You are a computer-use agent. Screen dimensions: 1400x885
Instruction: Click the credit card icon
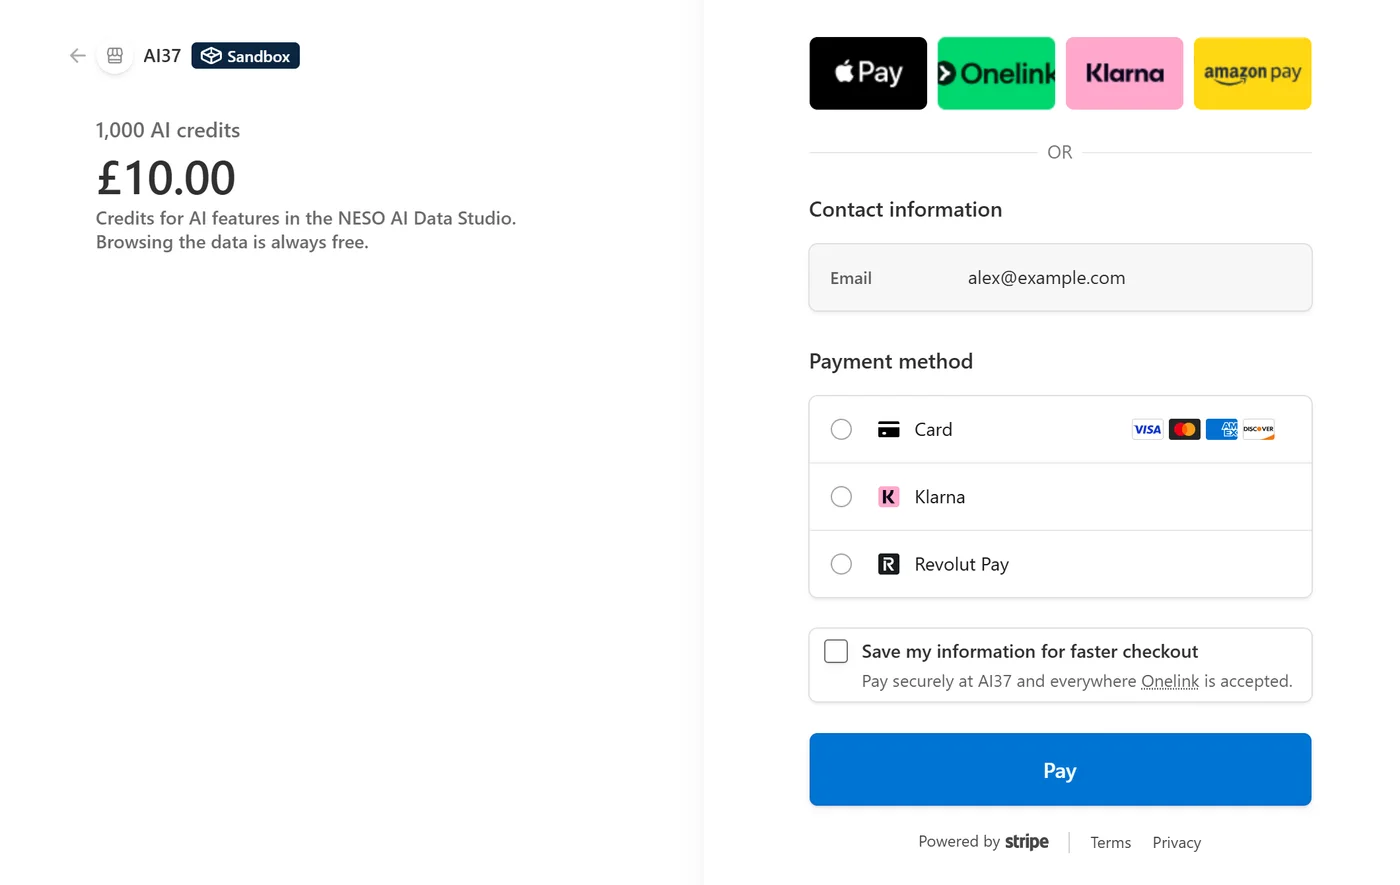[888, 429]
